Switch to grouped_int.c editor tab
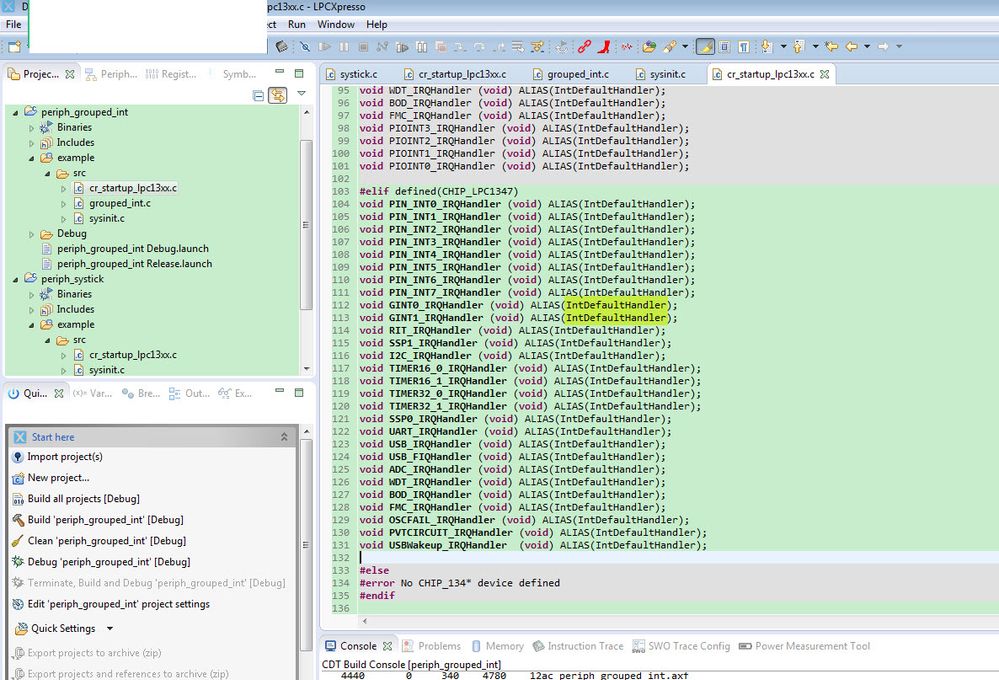 click(571, 75)
